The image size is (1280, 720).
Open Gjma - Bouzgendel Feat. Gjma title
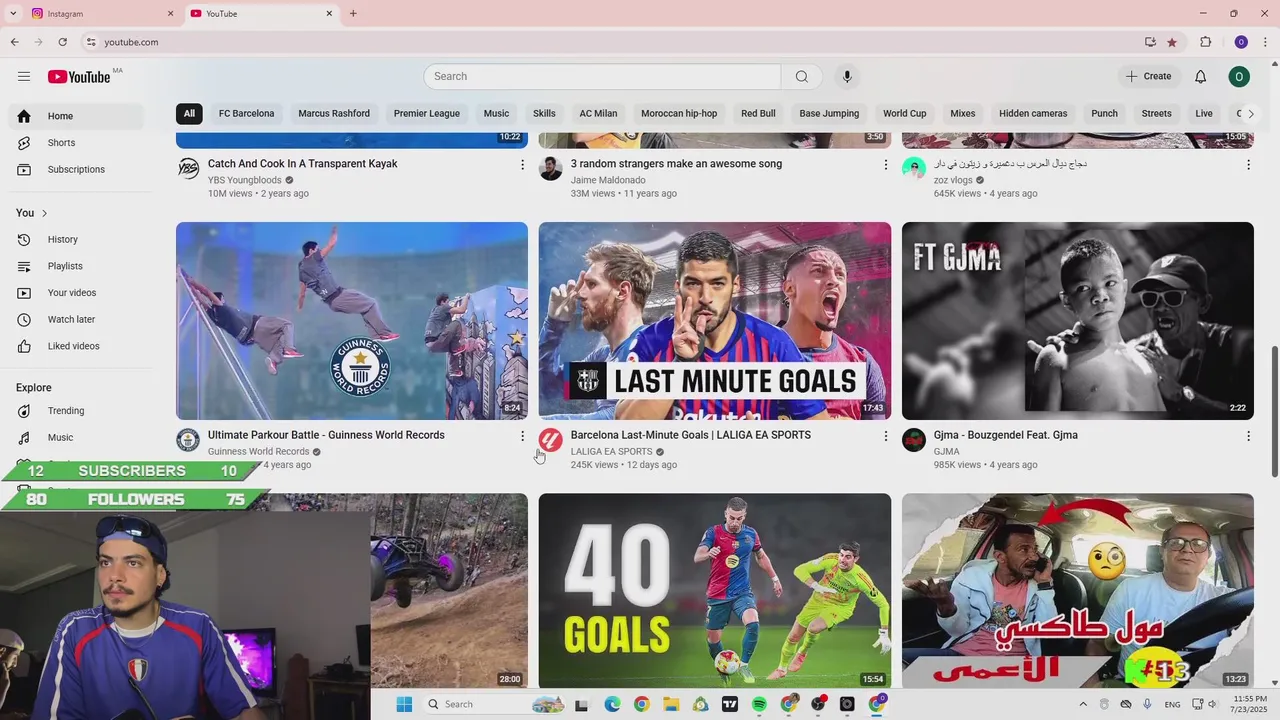point(1006,435)
